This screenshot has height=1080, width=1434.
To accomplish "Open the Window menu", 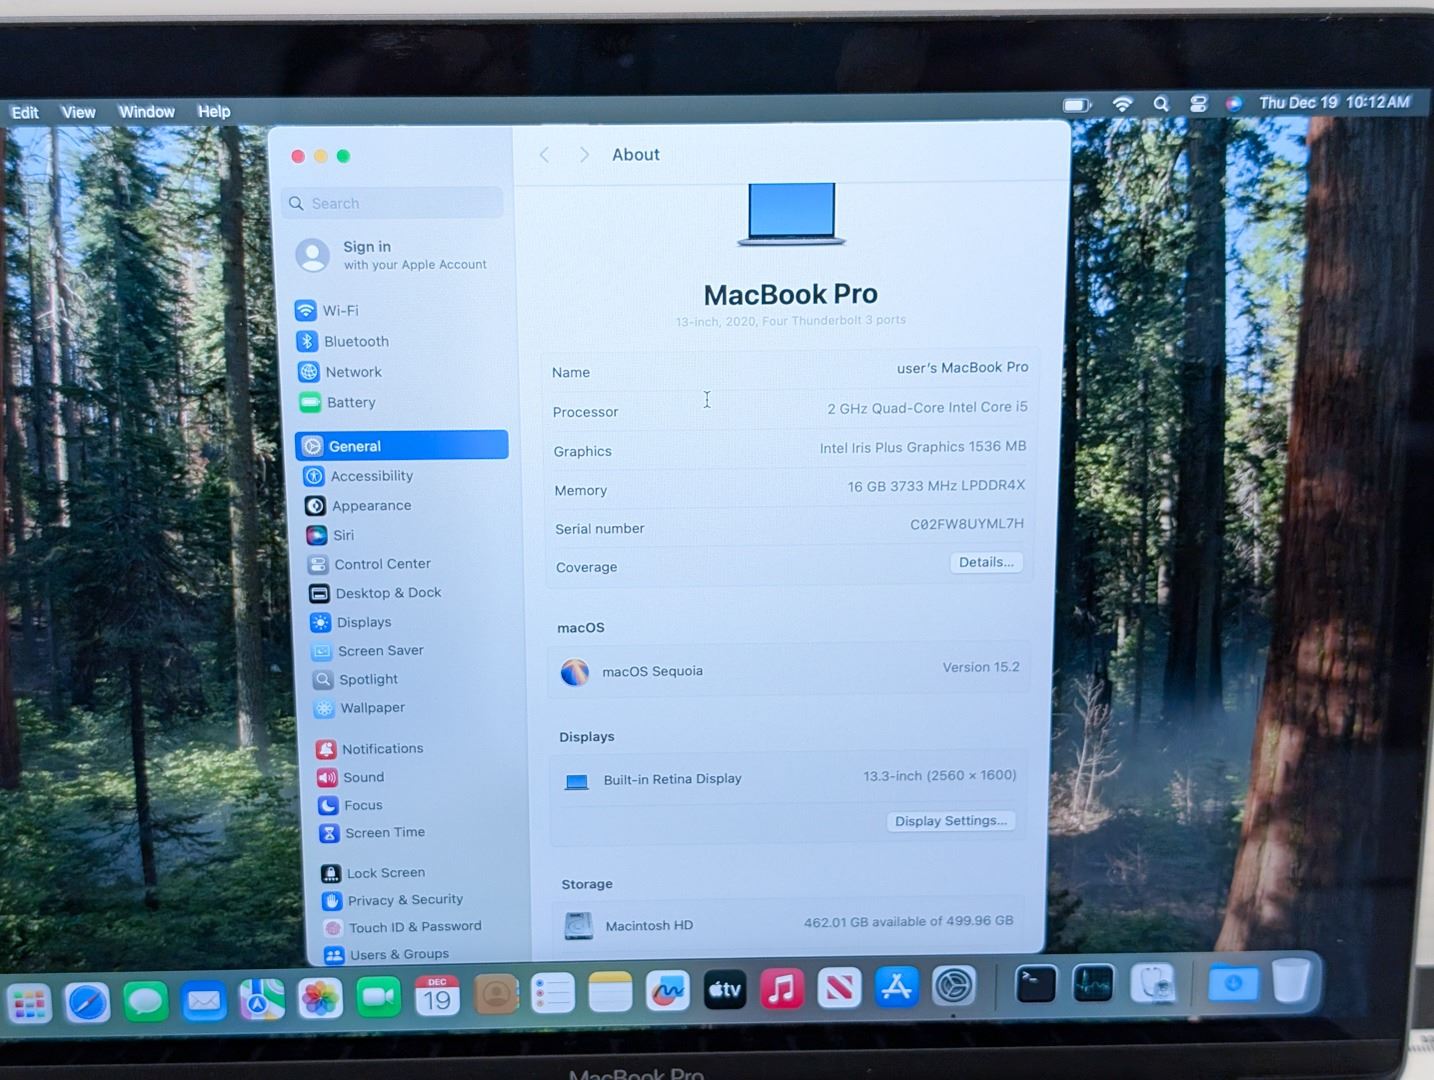I will [146, 112].
